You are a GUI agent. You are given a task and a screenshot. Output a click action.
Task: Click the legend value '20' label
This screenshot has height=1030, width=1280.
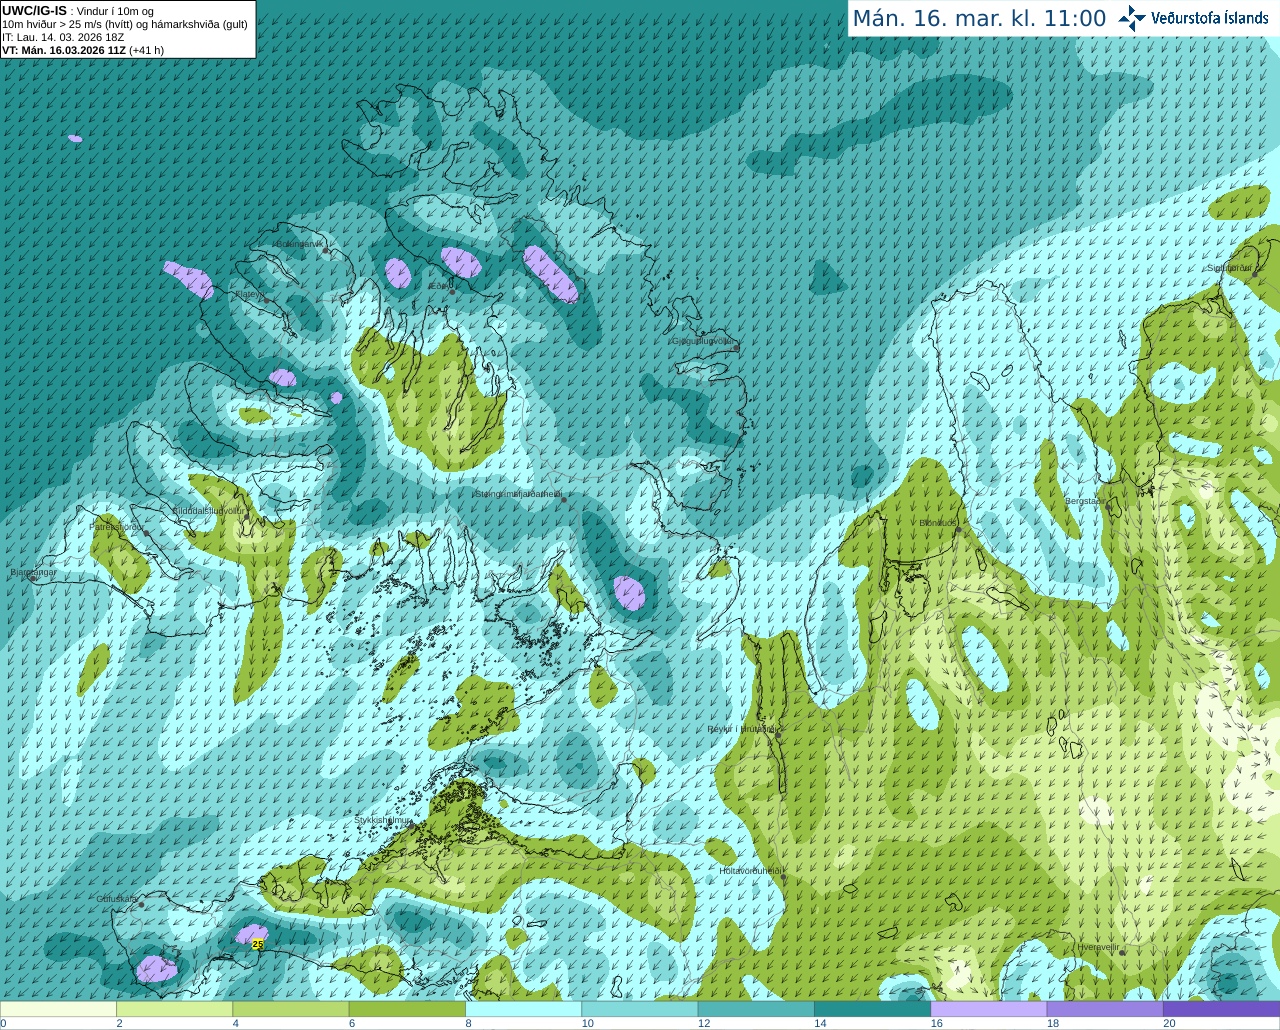coord(1169,1023)
